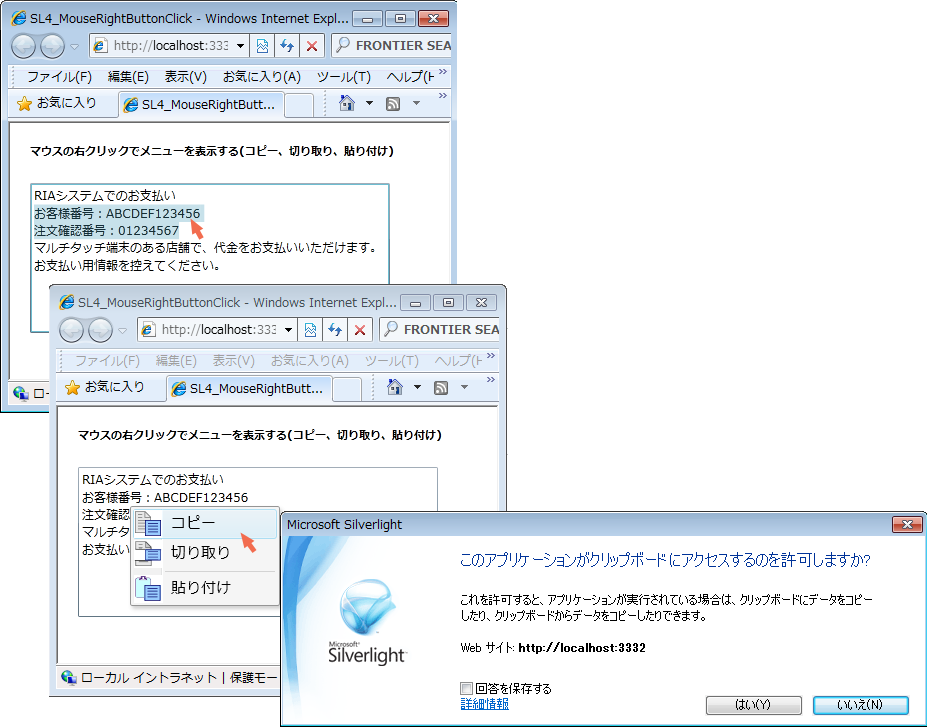The image size is (928, 727).
Task: Click Back button in top IE window
Action: (24, 46)
